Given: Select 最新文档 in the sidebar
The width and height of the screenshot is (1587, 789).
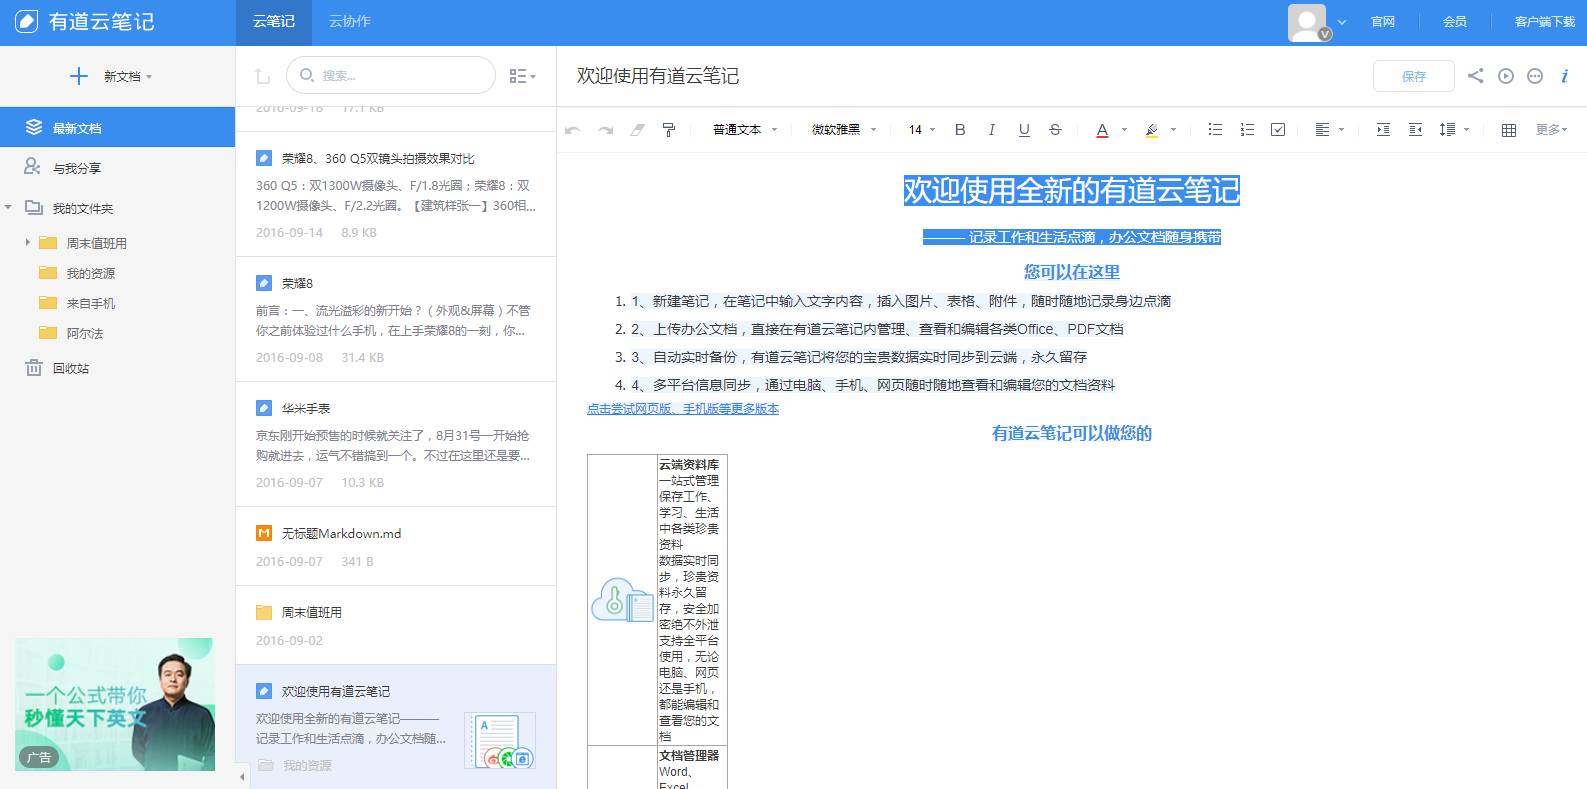Looking at the screenshot, I should coord(117,128).
